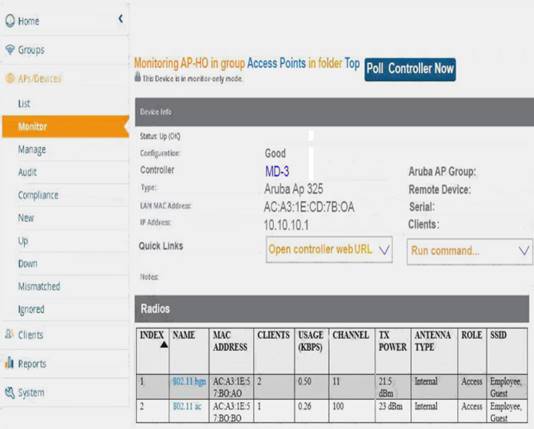Open the Home menu item

pyautogui.click(x=29, y=21)
